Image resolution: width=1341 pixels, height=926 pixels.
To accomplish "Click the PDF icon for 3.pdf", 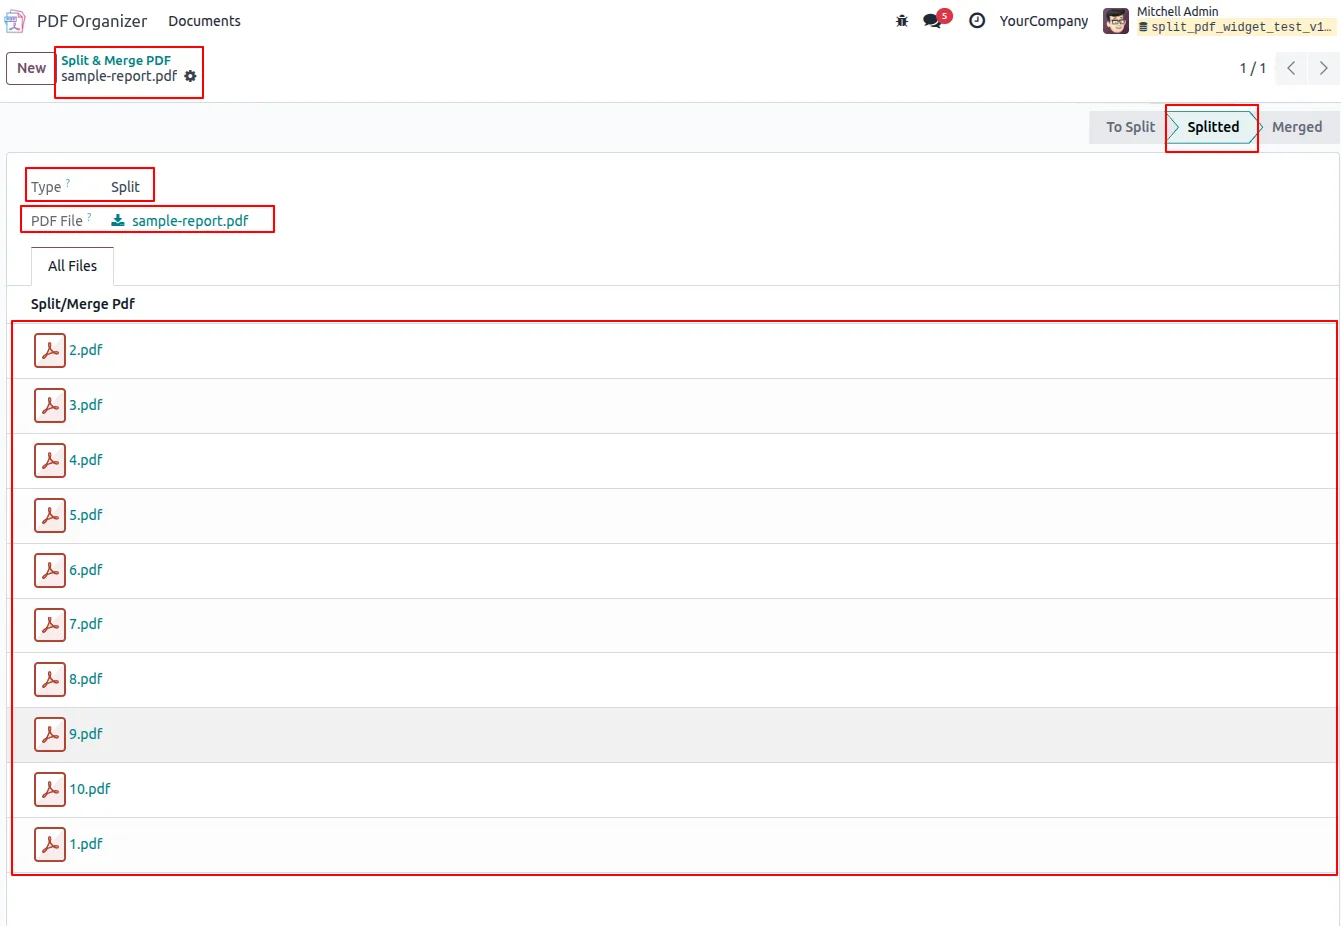I will coord(50,405).
